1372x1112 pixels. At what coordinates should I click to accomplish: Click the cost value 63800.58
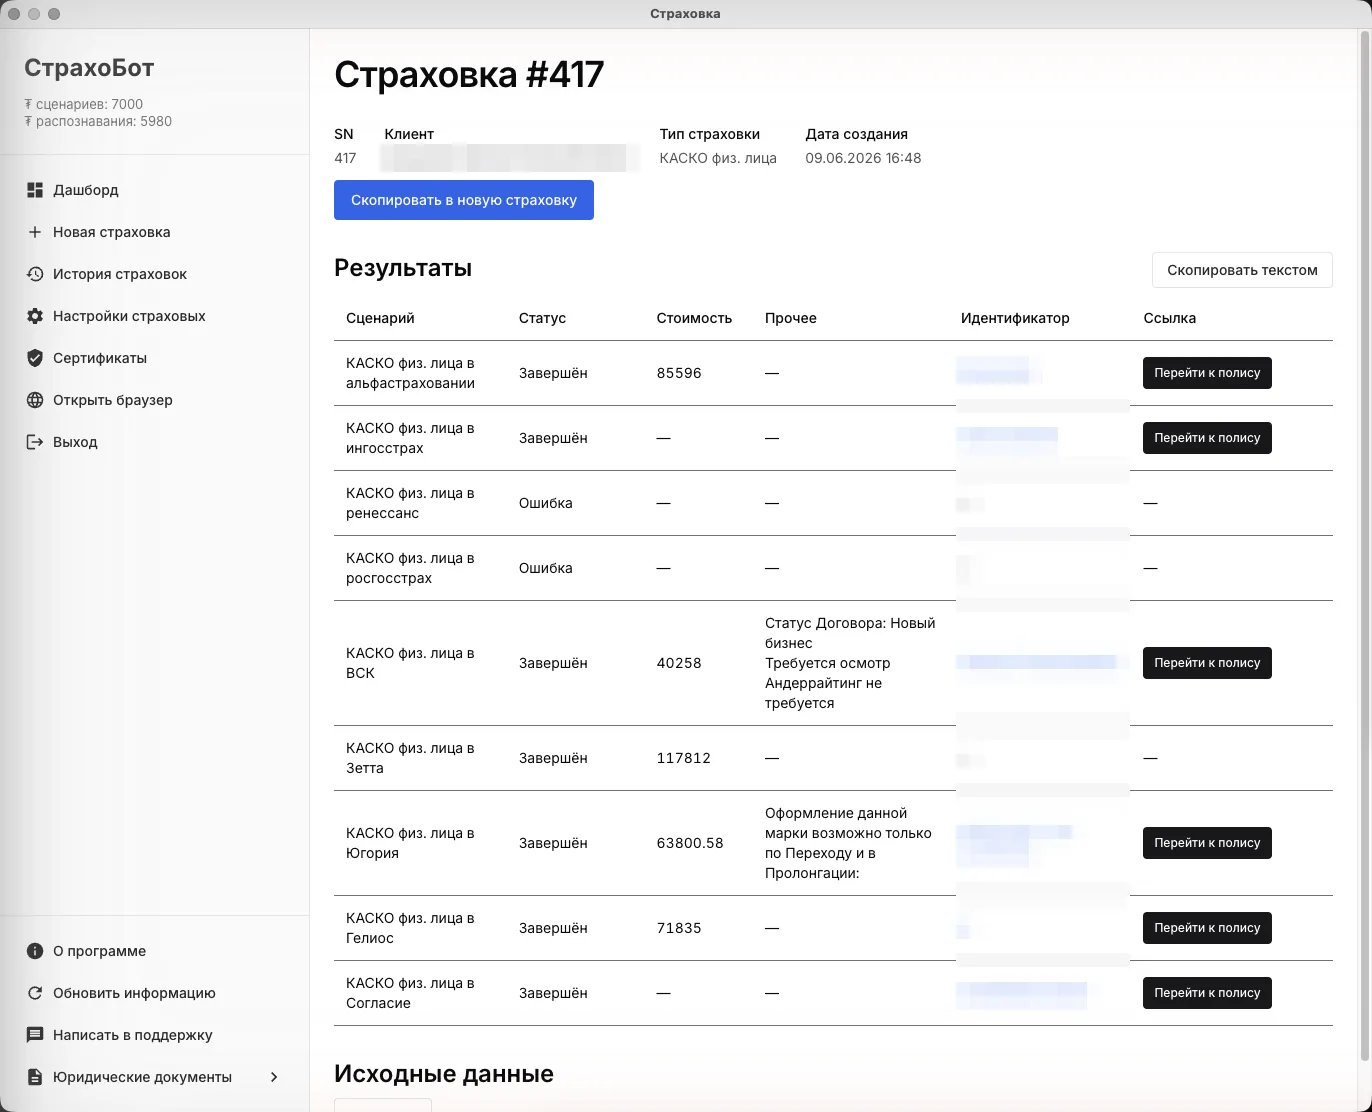pyautogui.click(x=690, y=843)
